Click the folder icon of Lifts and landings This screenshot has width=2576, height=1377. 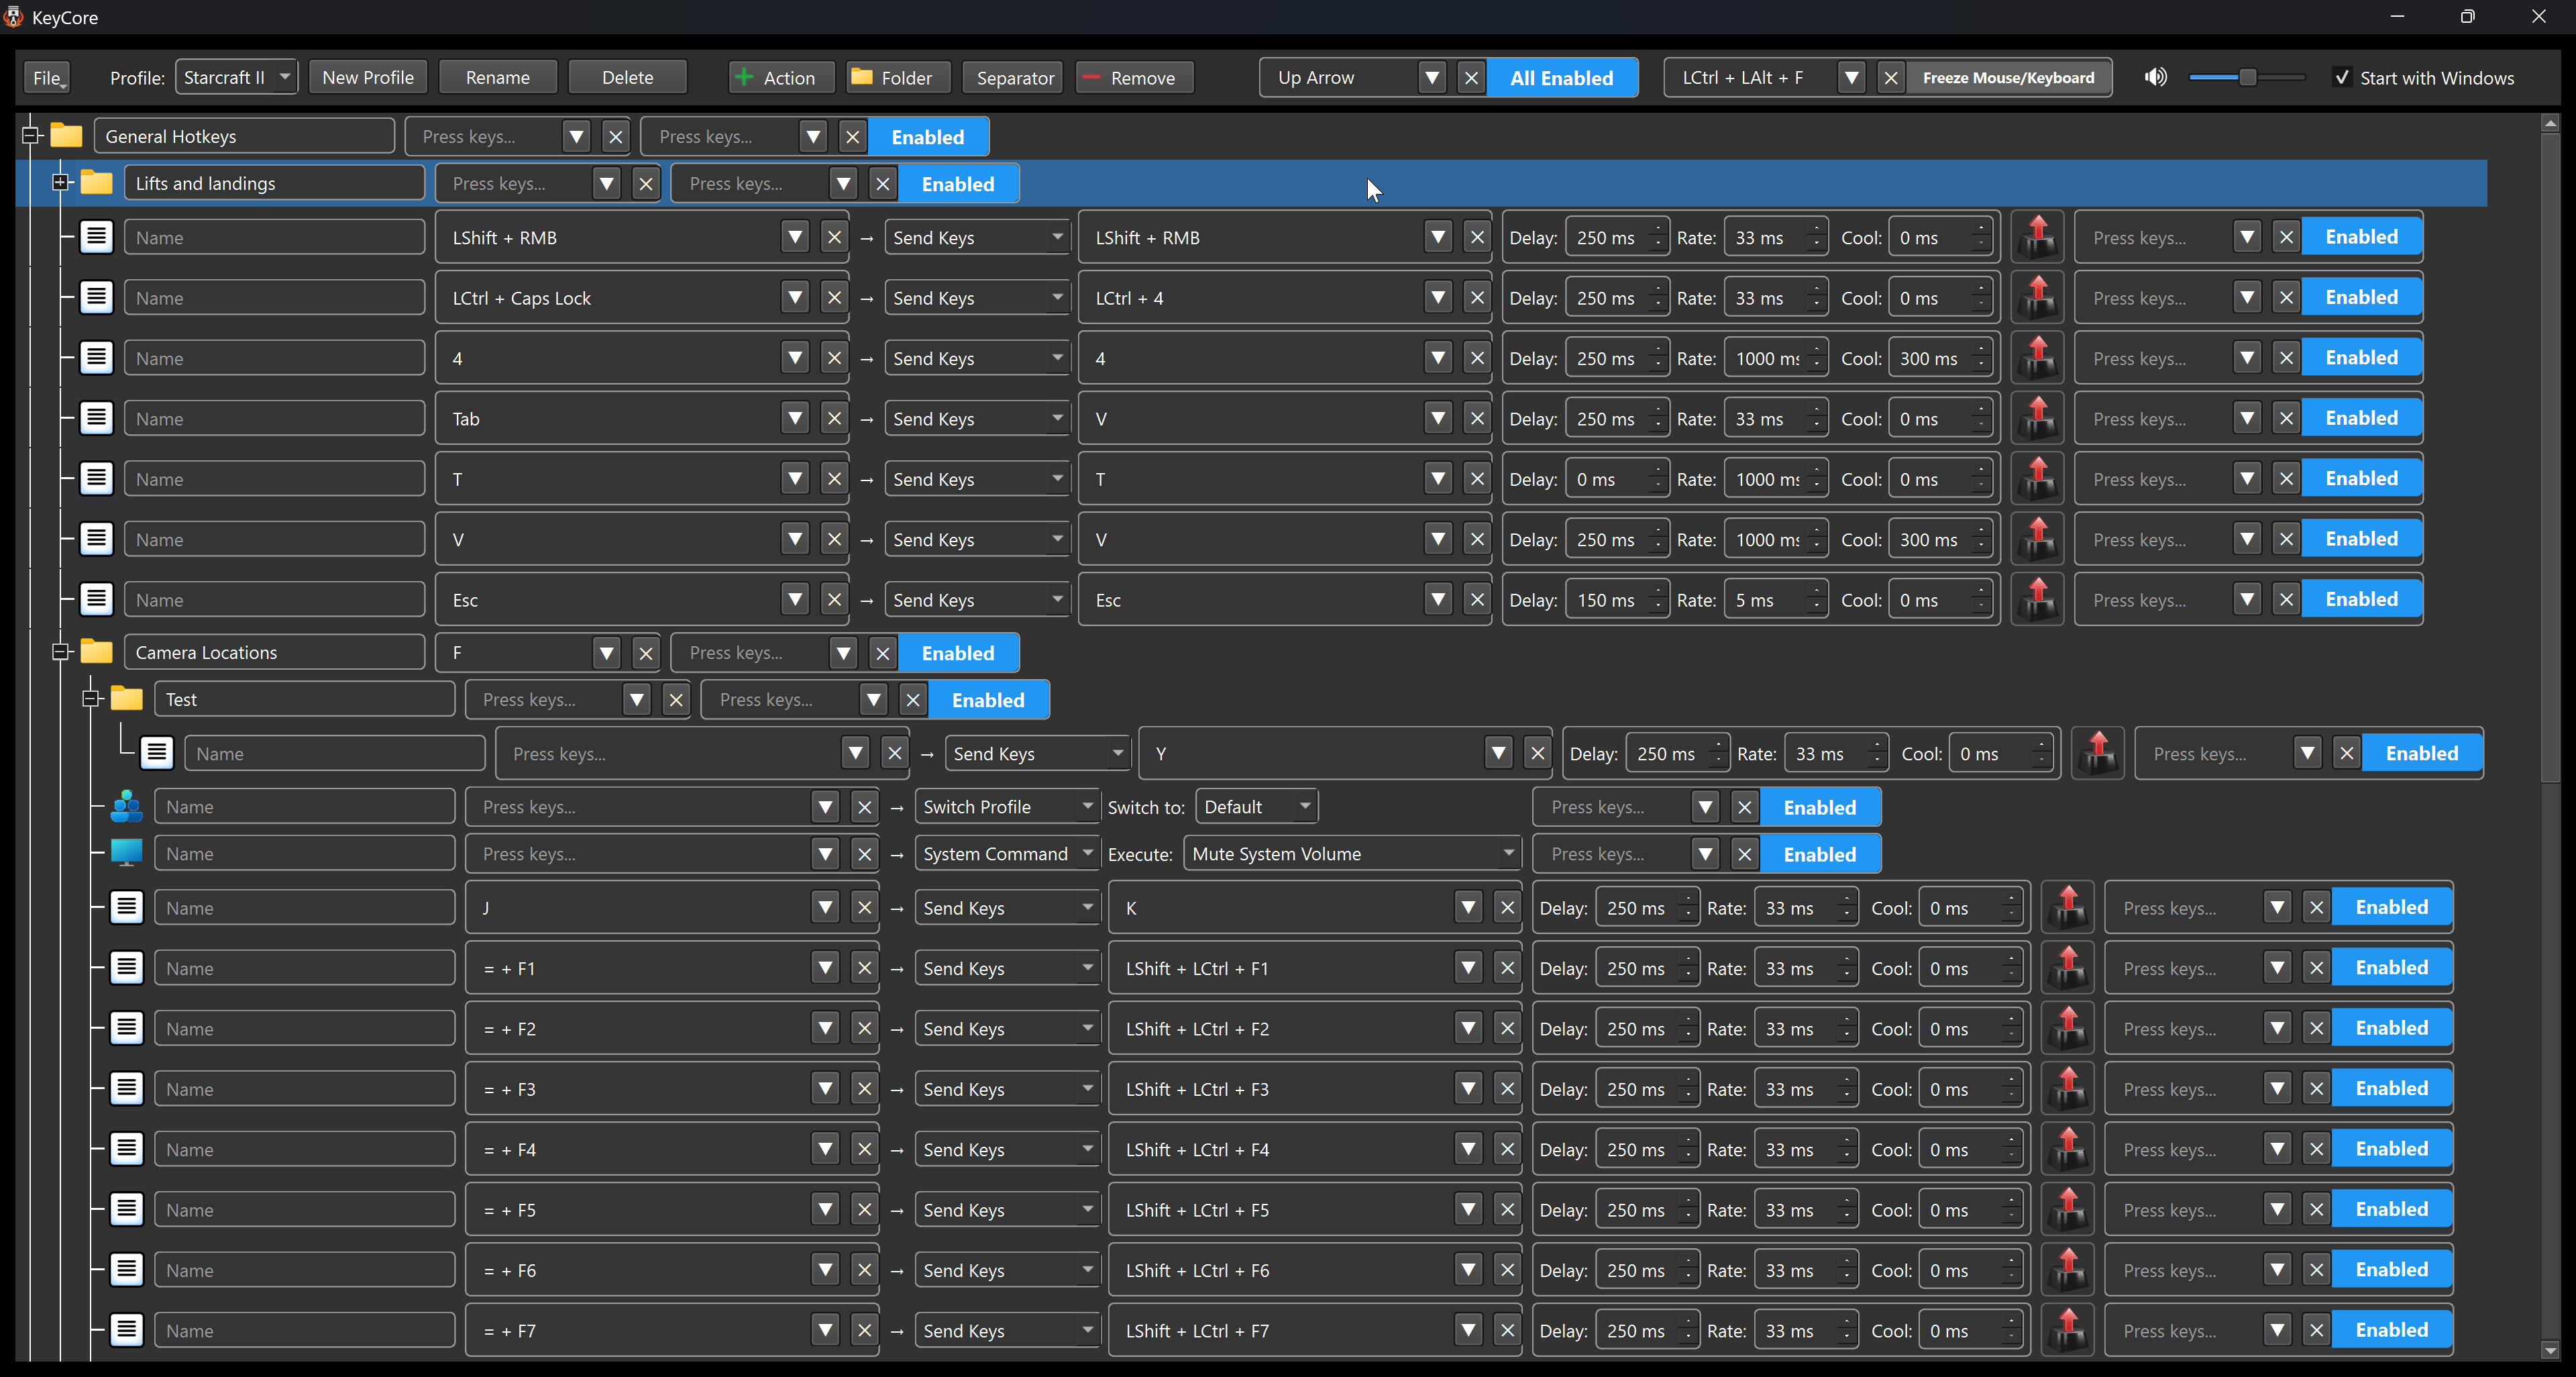tap(97, 182)
